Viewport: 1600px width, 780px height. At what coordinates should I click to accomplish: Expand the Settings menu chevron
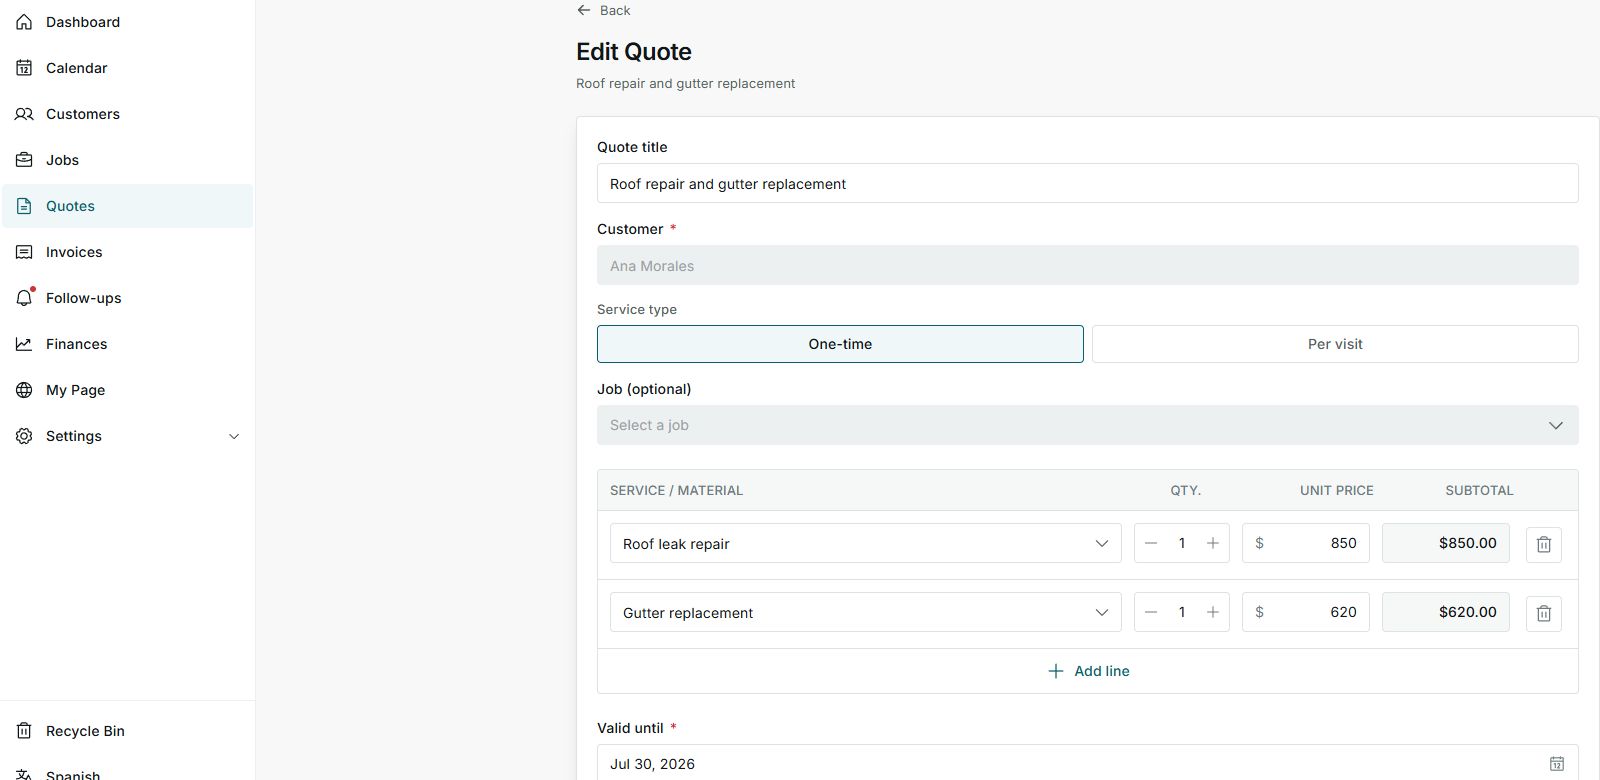click(234, 436)
